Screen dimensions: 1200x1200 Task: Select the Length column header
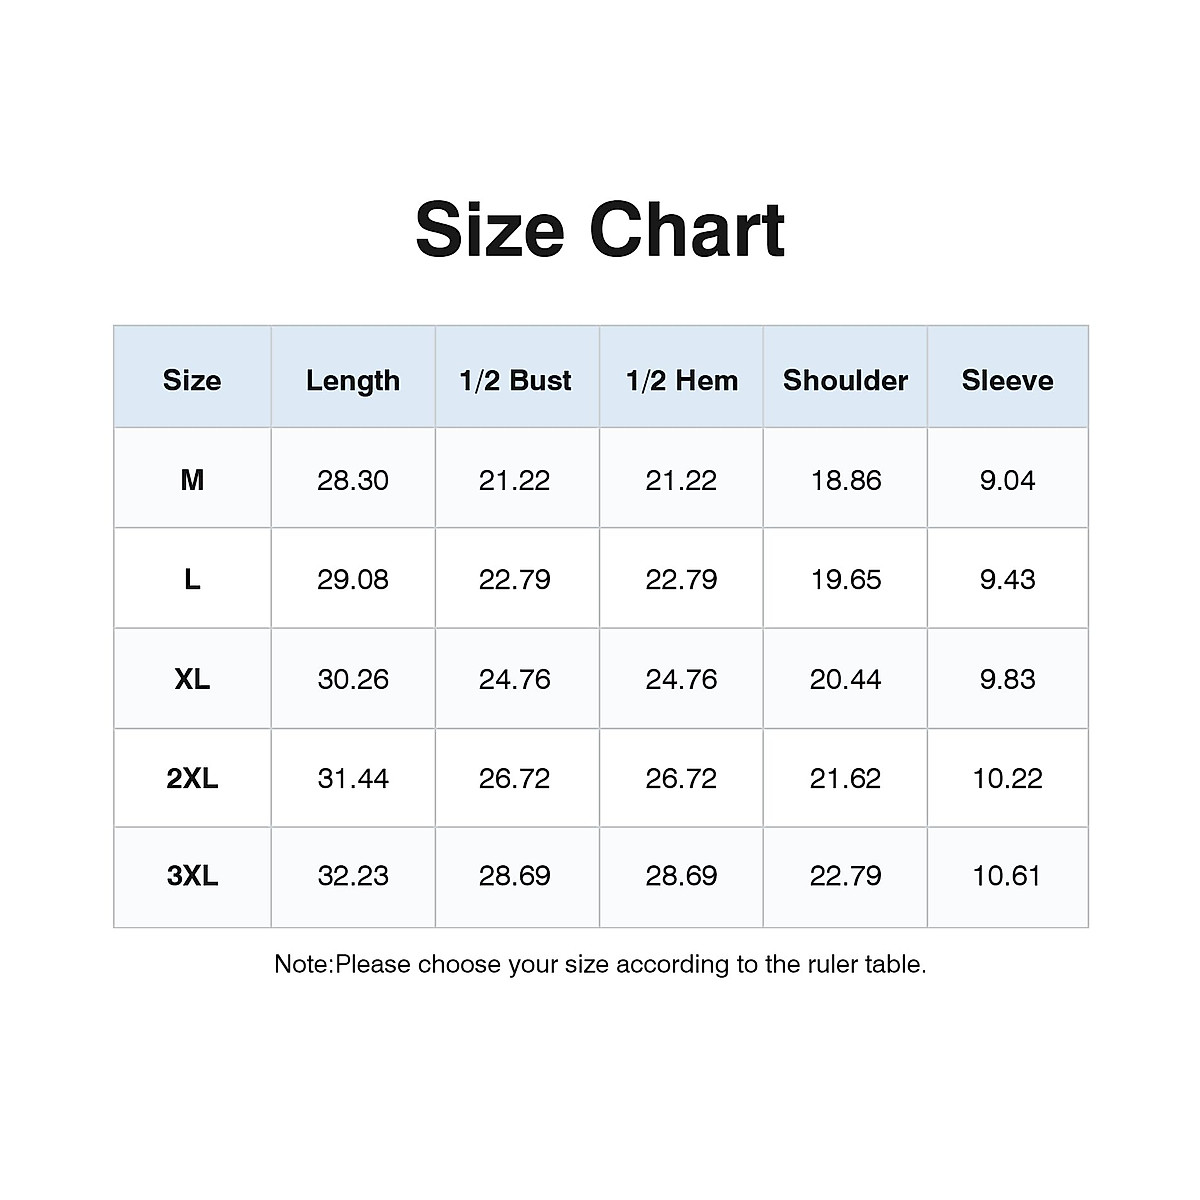(x=353, y=380)
